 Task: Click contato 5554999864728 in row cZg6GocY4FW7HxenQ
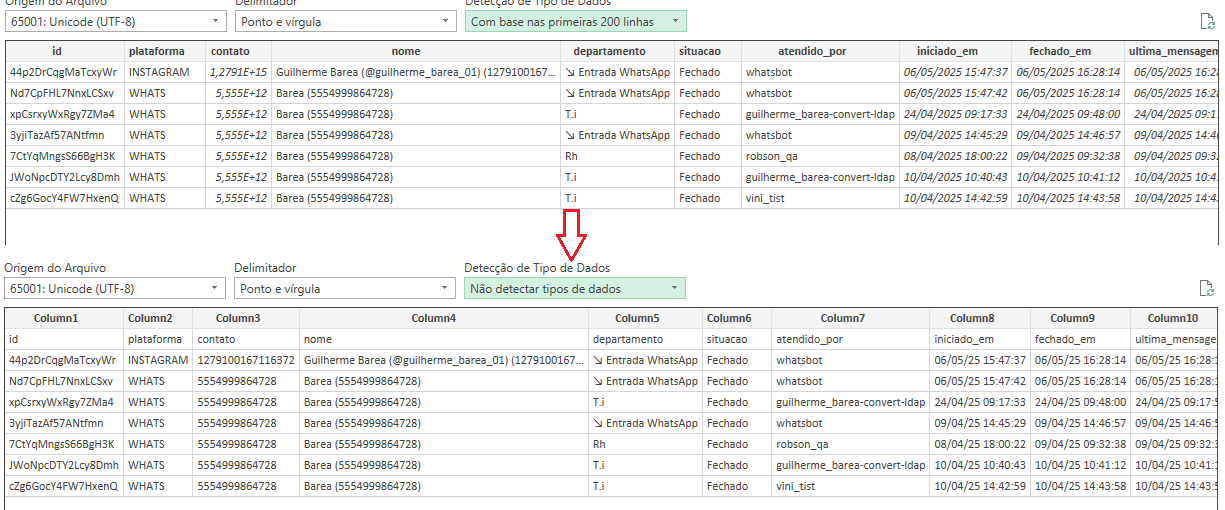point(246,486)
